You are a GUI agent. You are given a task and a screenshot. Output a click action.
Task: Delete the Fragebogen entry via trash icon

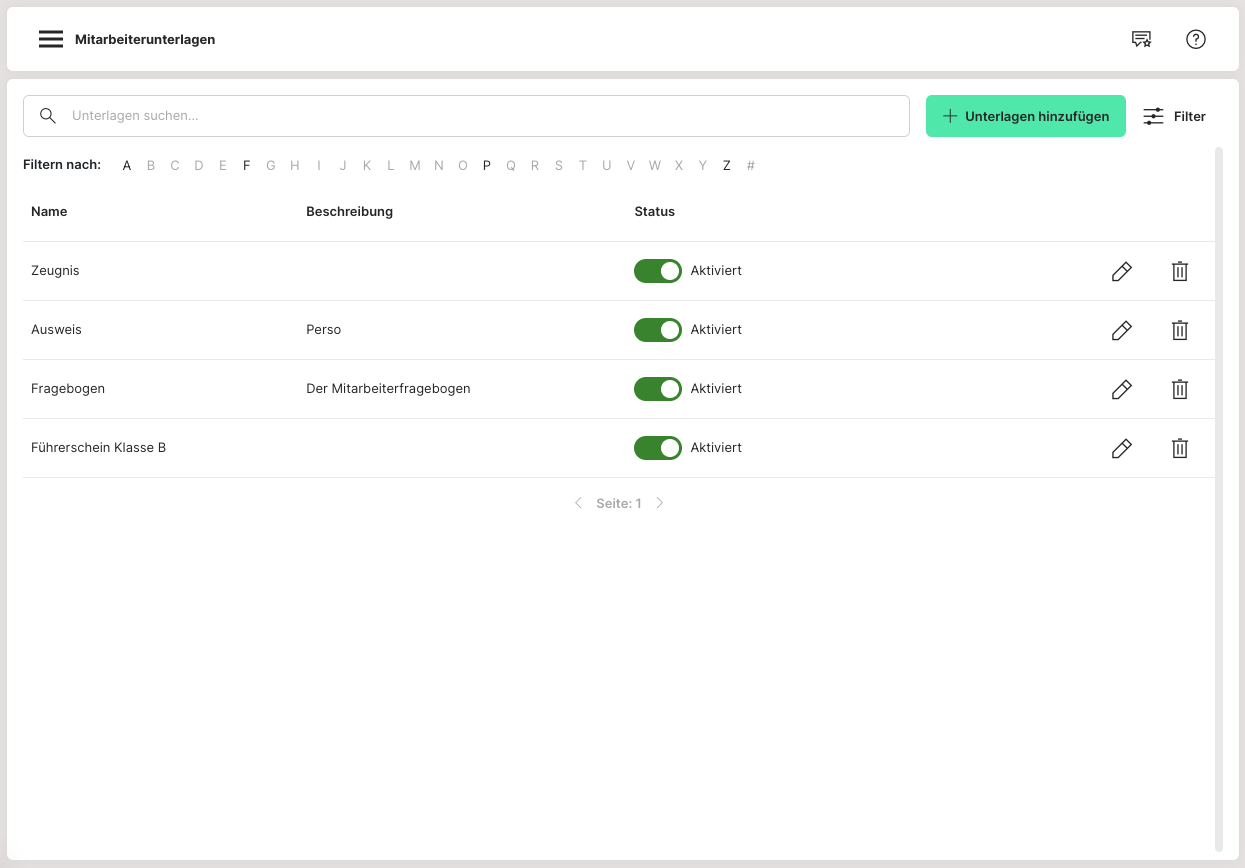pyautogui.click(x=1180, y=389)
